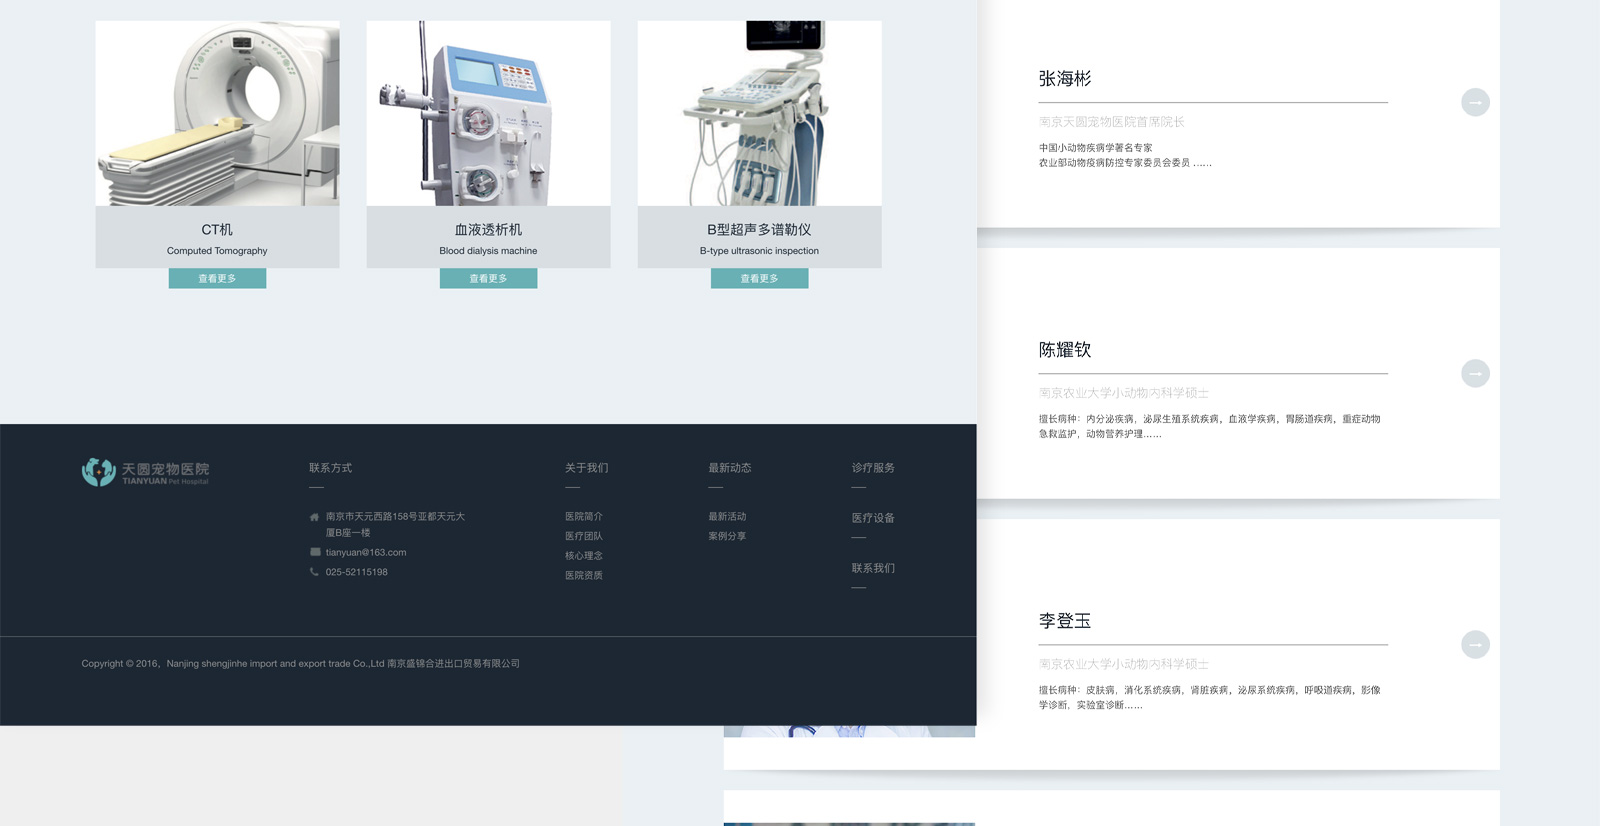Open 医疗团队 footer link

click(x=584, y=536)
